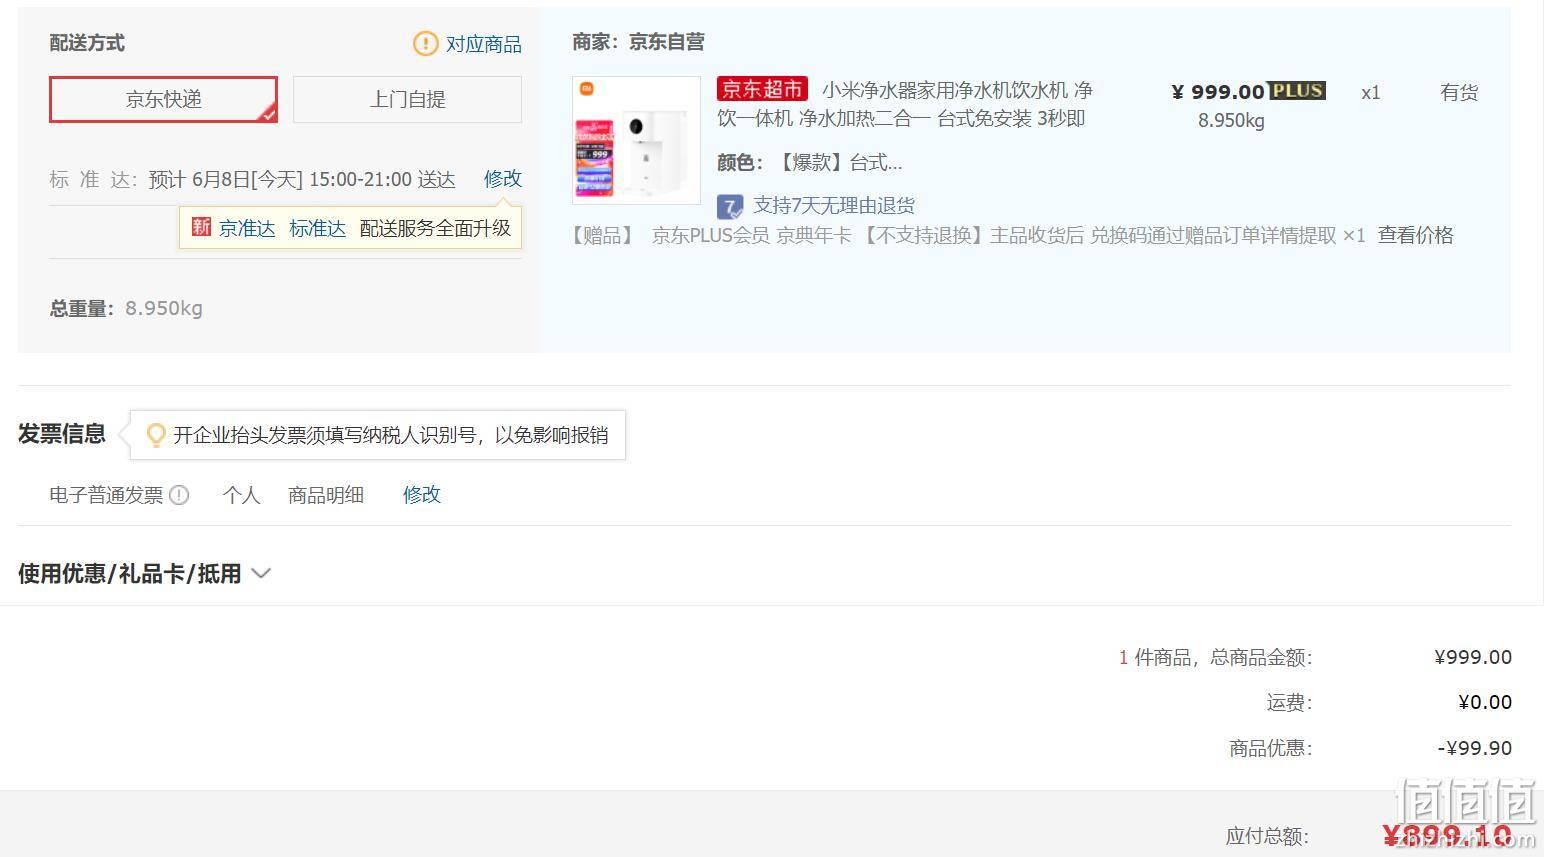Click the 配送方式 heading
The height and width of the screenshot is (857, 1545).
[87, 43]
